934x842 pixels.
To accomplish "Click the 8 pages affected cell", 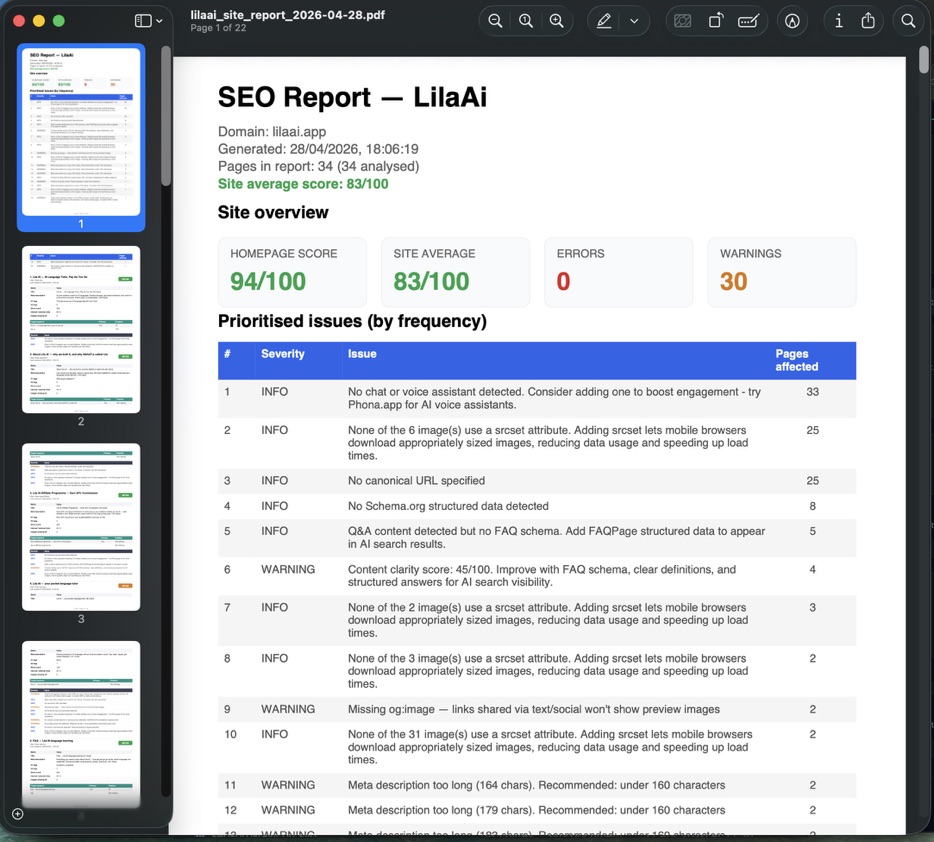I will click(x=812, y=506).
